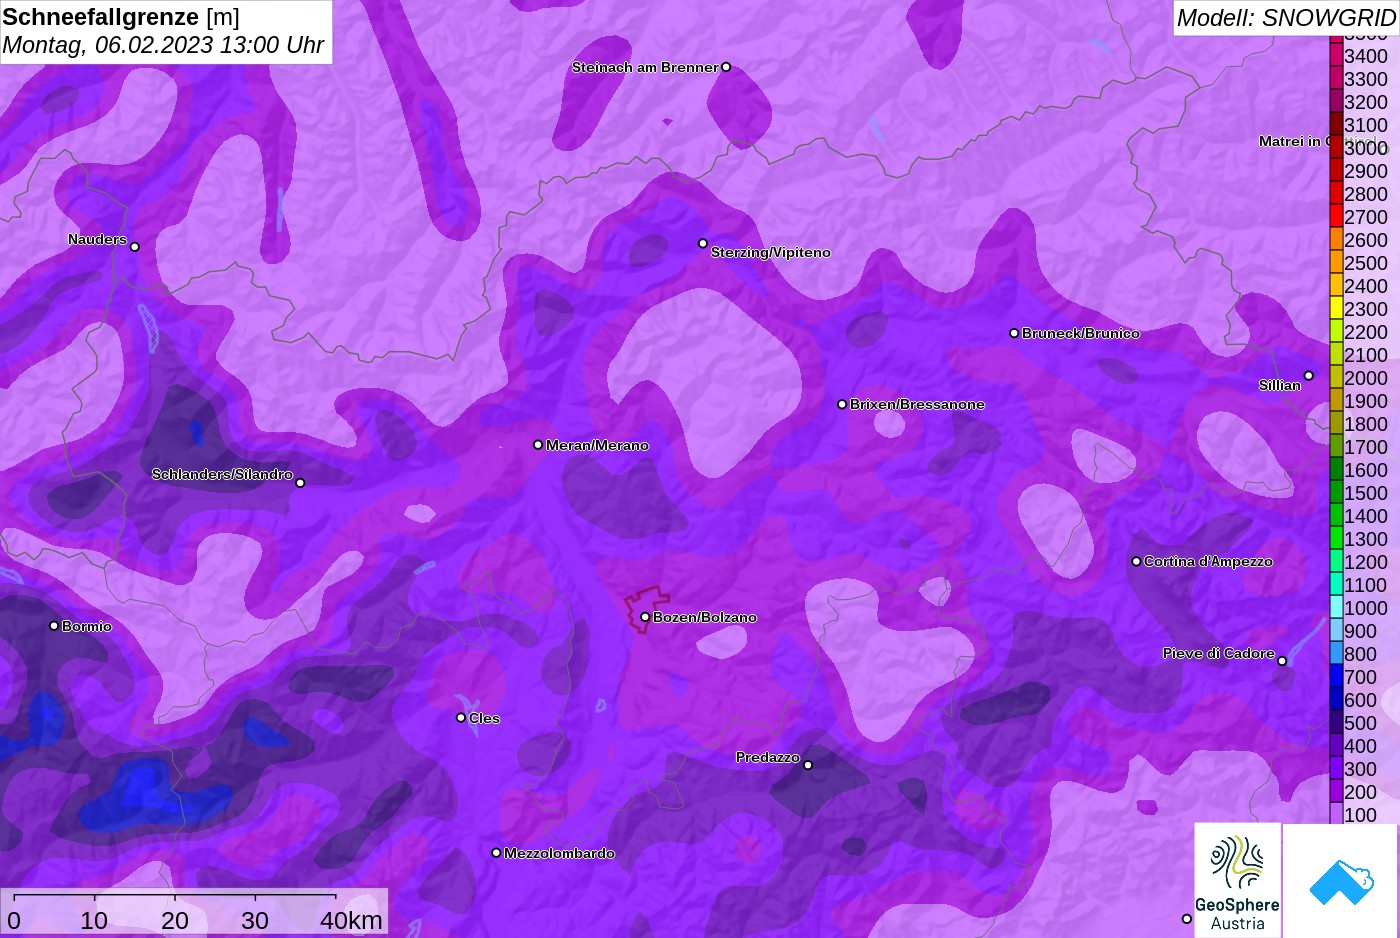This screenshot has height=938, width=1400.
Task: Click the 2500 m orange legend swatch
Action: click(x=1336, y=262)
